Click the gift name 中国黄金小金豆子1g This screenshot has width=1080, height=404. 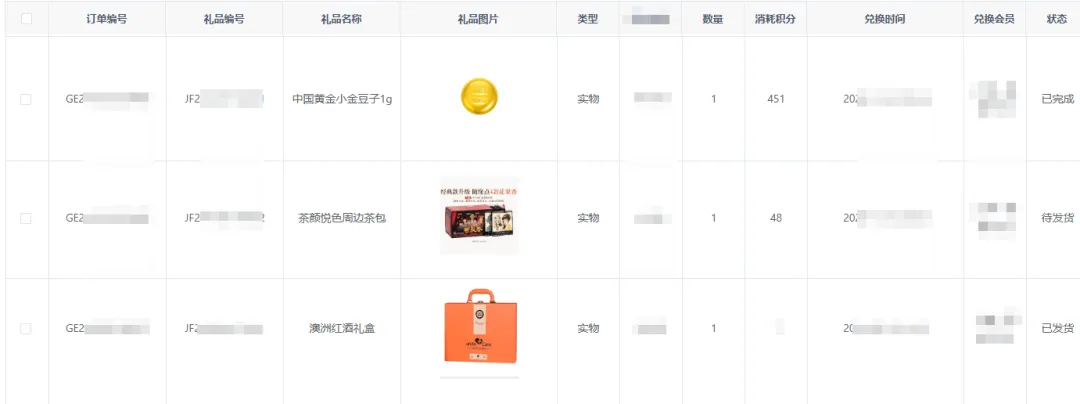[341, 99]
